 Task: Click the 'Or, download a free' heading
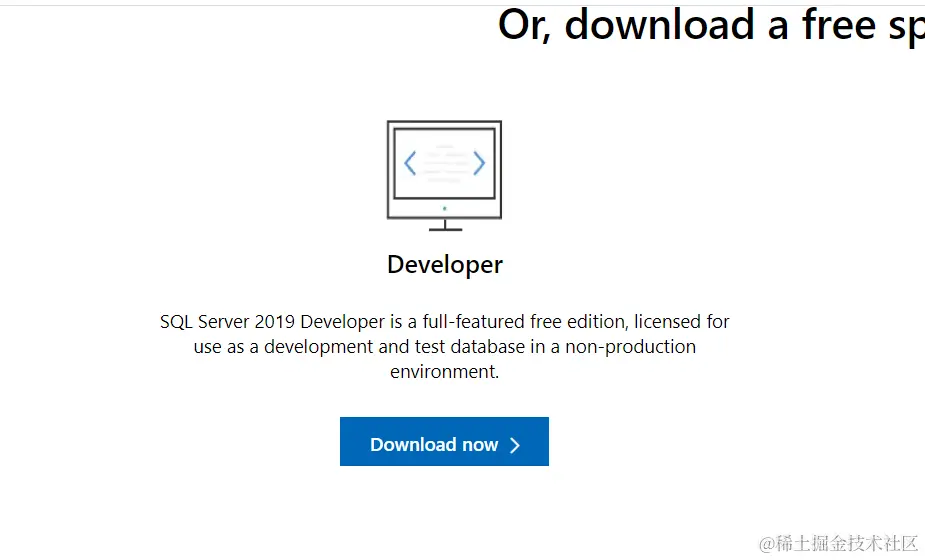pyautogui.click(x=711, y=26)
